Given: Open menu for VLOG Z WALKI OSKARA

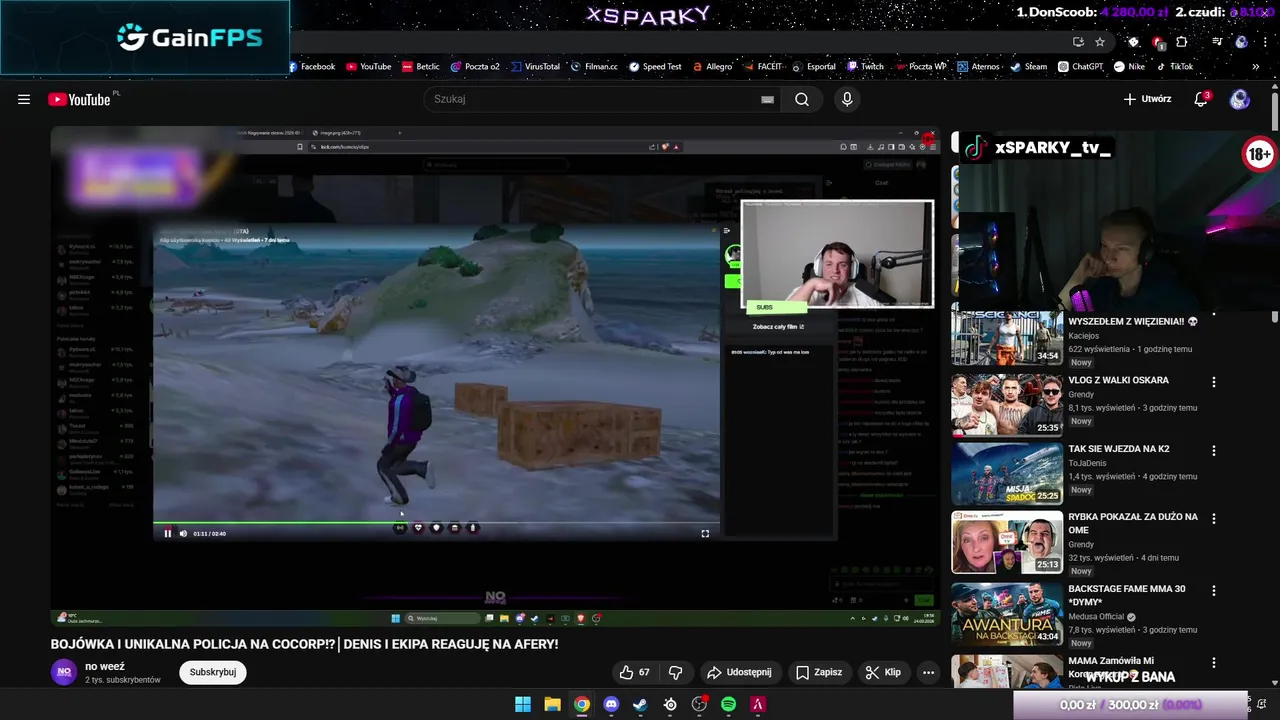Looking at the screenshot, I should click(x=1214, y=382).
